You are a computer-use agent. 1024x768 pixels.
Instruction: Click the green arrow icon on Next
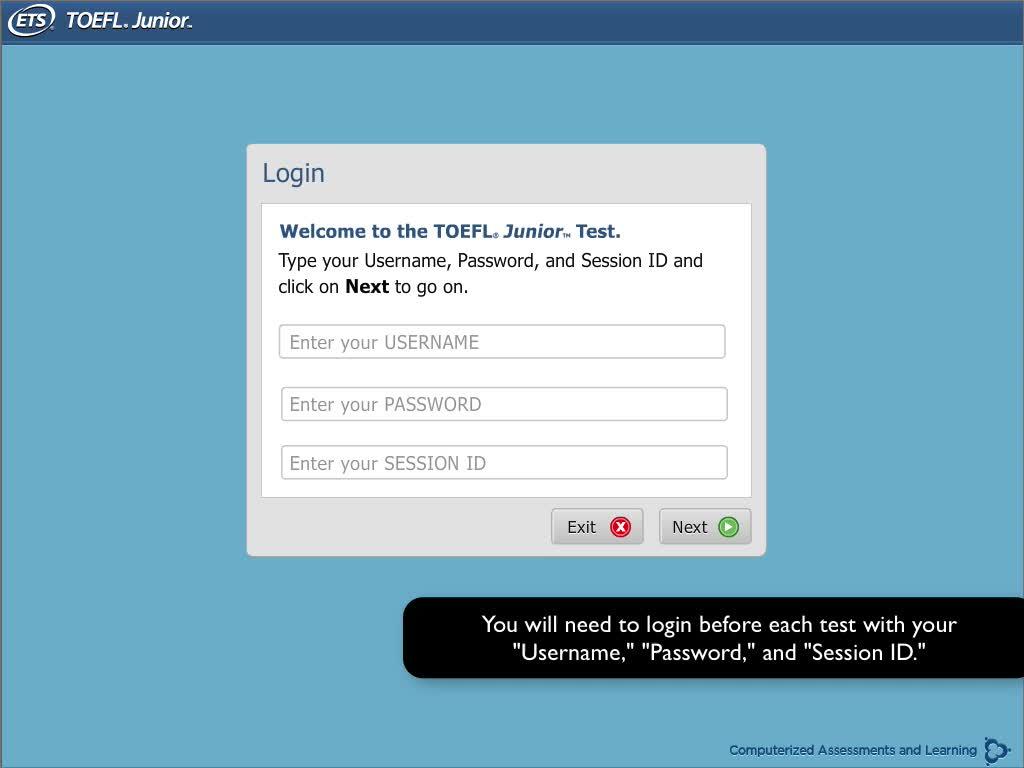tap(728, 527)
